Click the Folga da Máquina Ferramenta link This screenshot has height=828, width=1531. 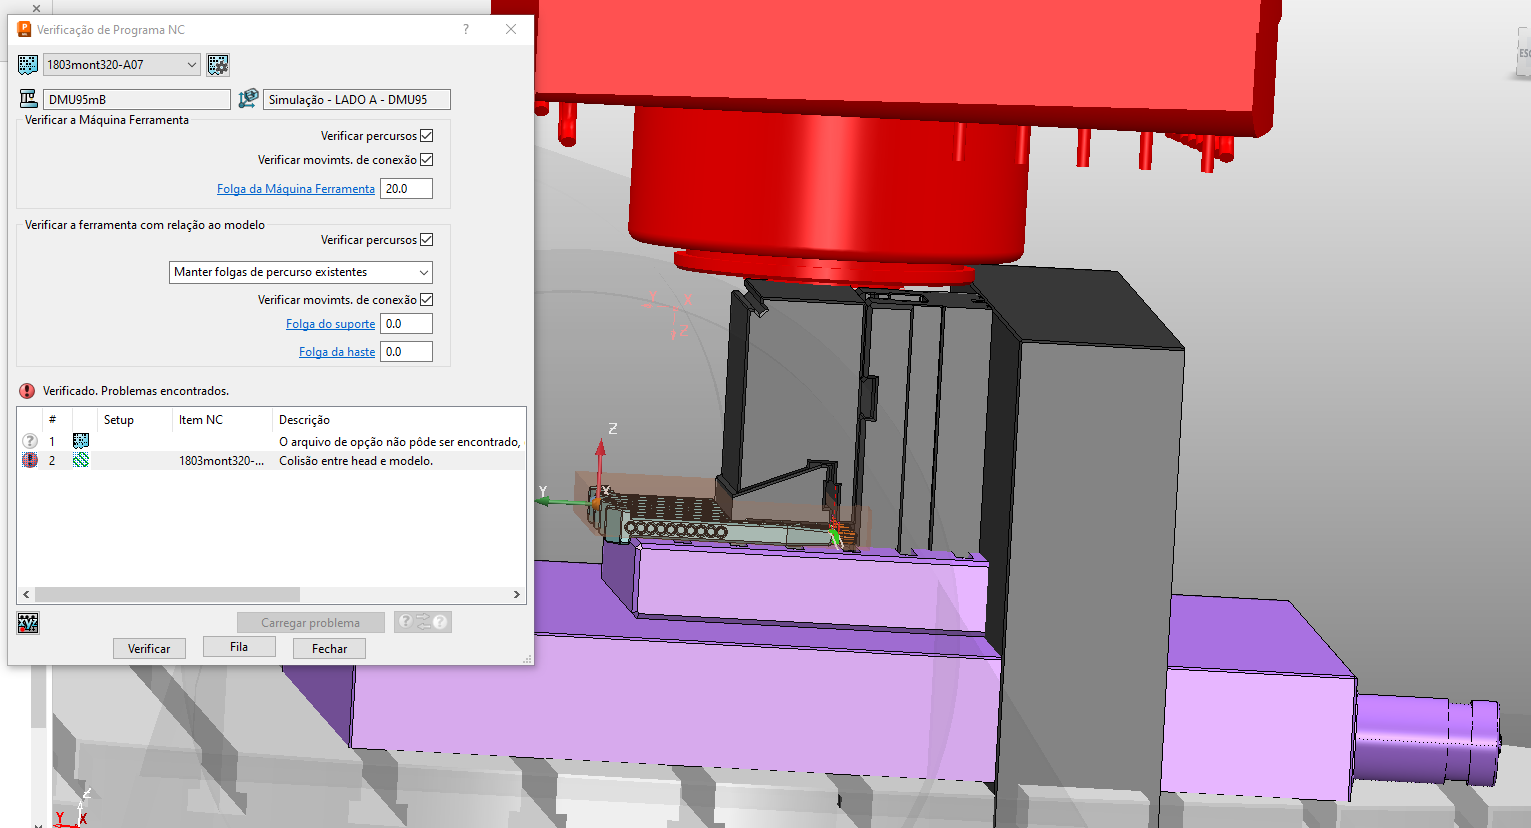pyautogui.click(x=296, y=188)
